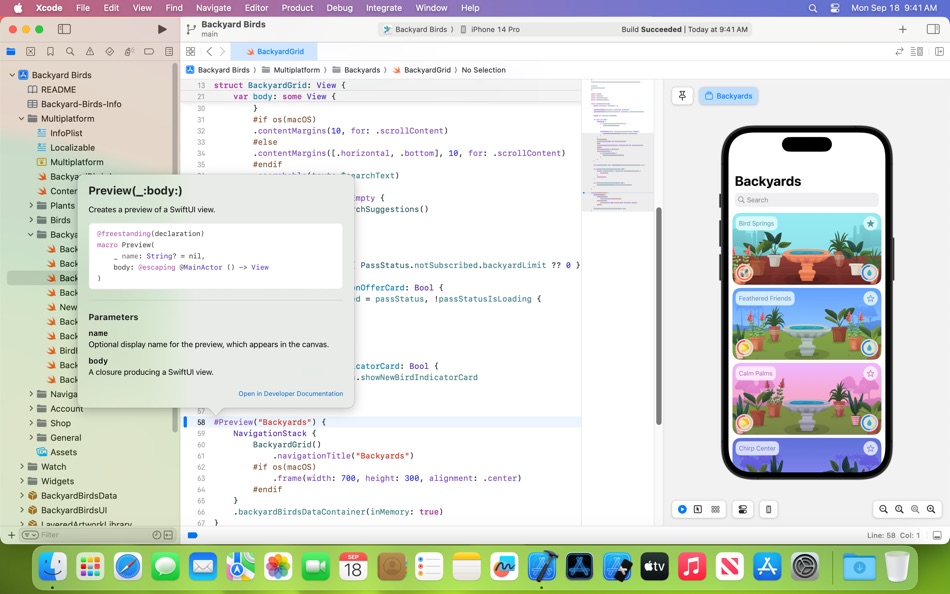Screen dimensions: 950x594
Task: Select the preview variants grid icon
Action: click(715, 509)
